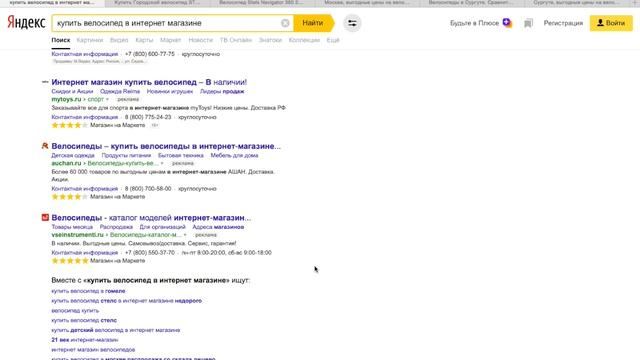The height and width of the screenshot is (360, 640).
Task: Switch to the Знатоки tab
Action: pos(270,40)
